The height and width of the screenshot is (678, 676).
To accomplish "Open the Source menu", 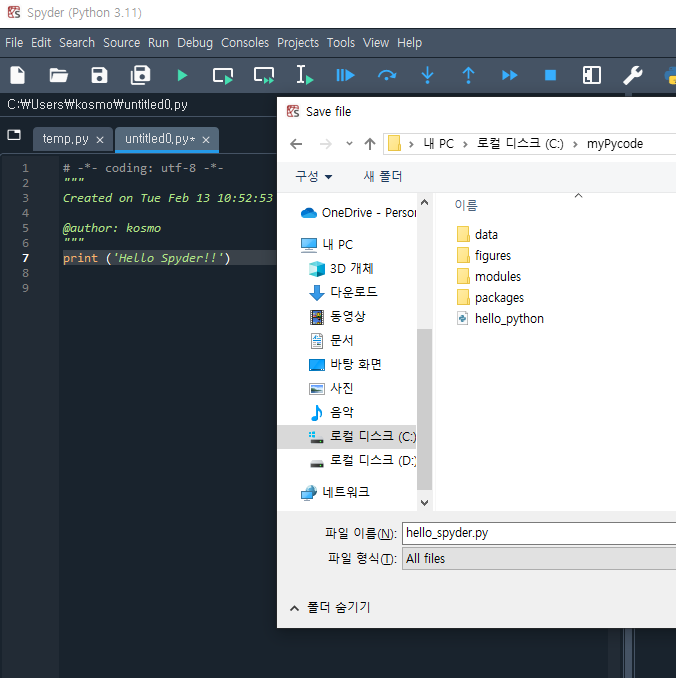I will pyautogui.click(x=122, y=43).
